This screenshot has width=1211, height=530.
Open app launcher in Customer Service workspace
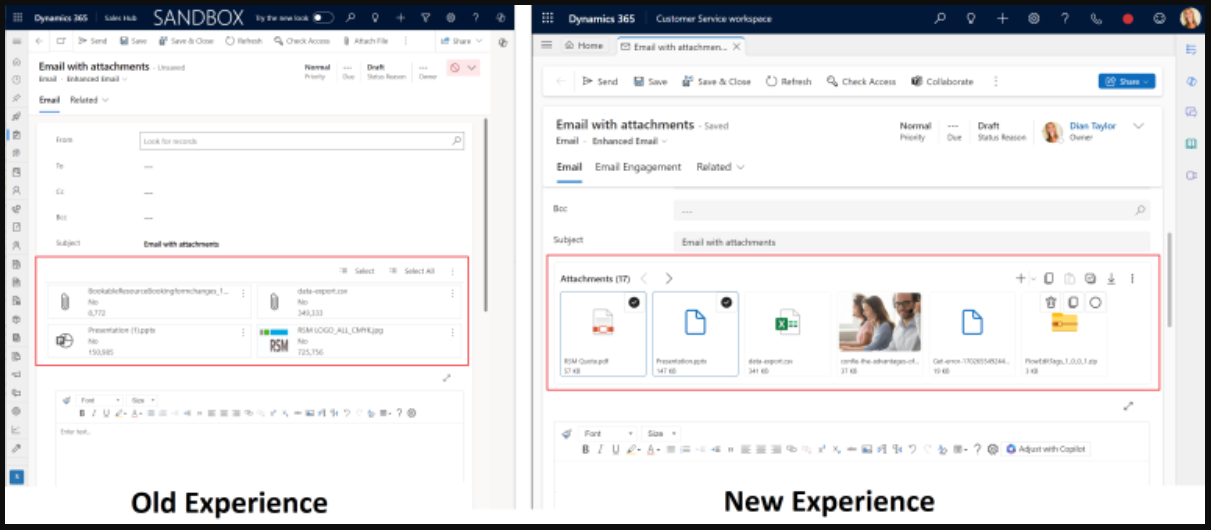[x=548, y=18]
